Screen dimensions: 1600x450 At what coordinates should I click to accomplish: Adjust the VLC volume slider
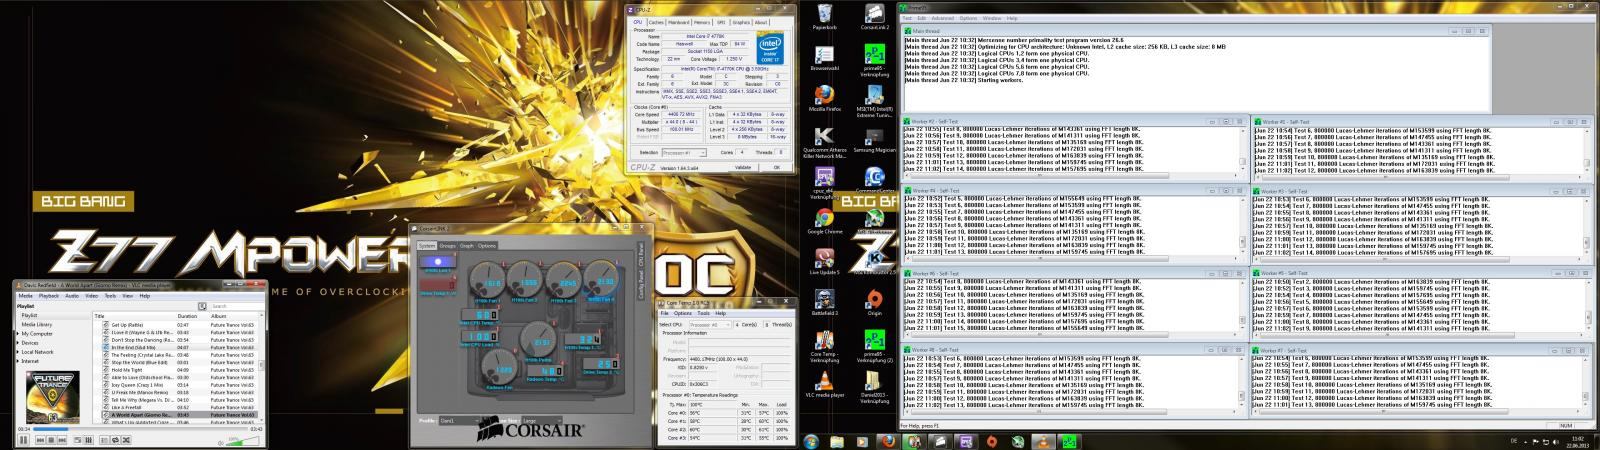(x=242, y=442)
